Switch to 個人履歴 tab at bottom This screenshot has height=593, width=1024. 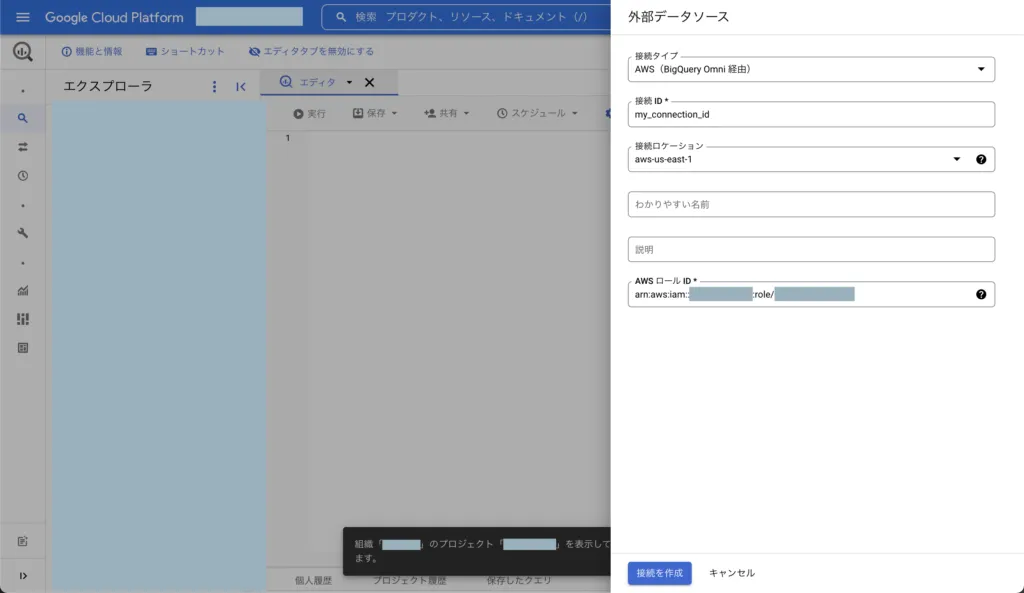click(313, 580)
